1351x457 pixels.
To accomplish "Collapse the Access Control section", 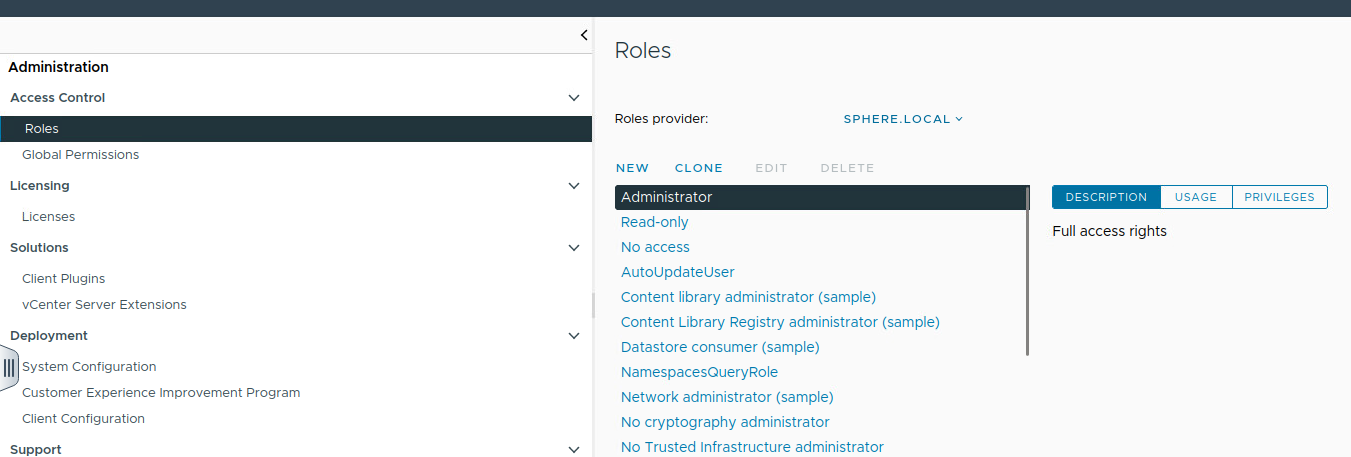I will pyautogui.click(x=573, y=98).
